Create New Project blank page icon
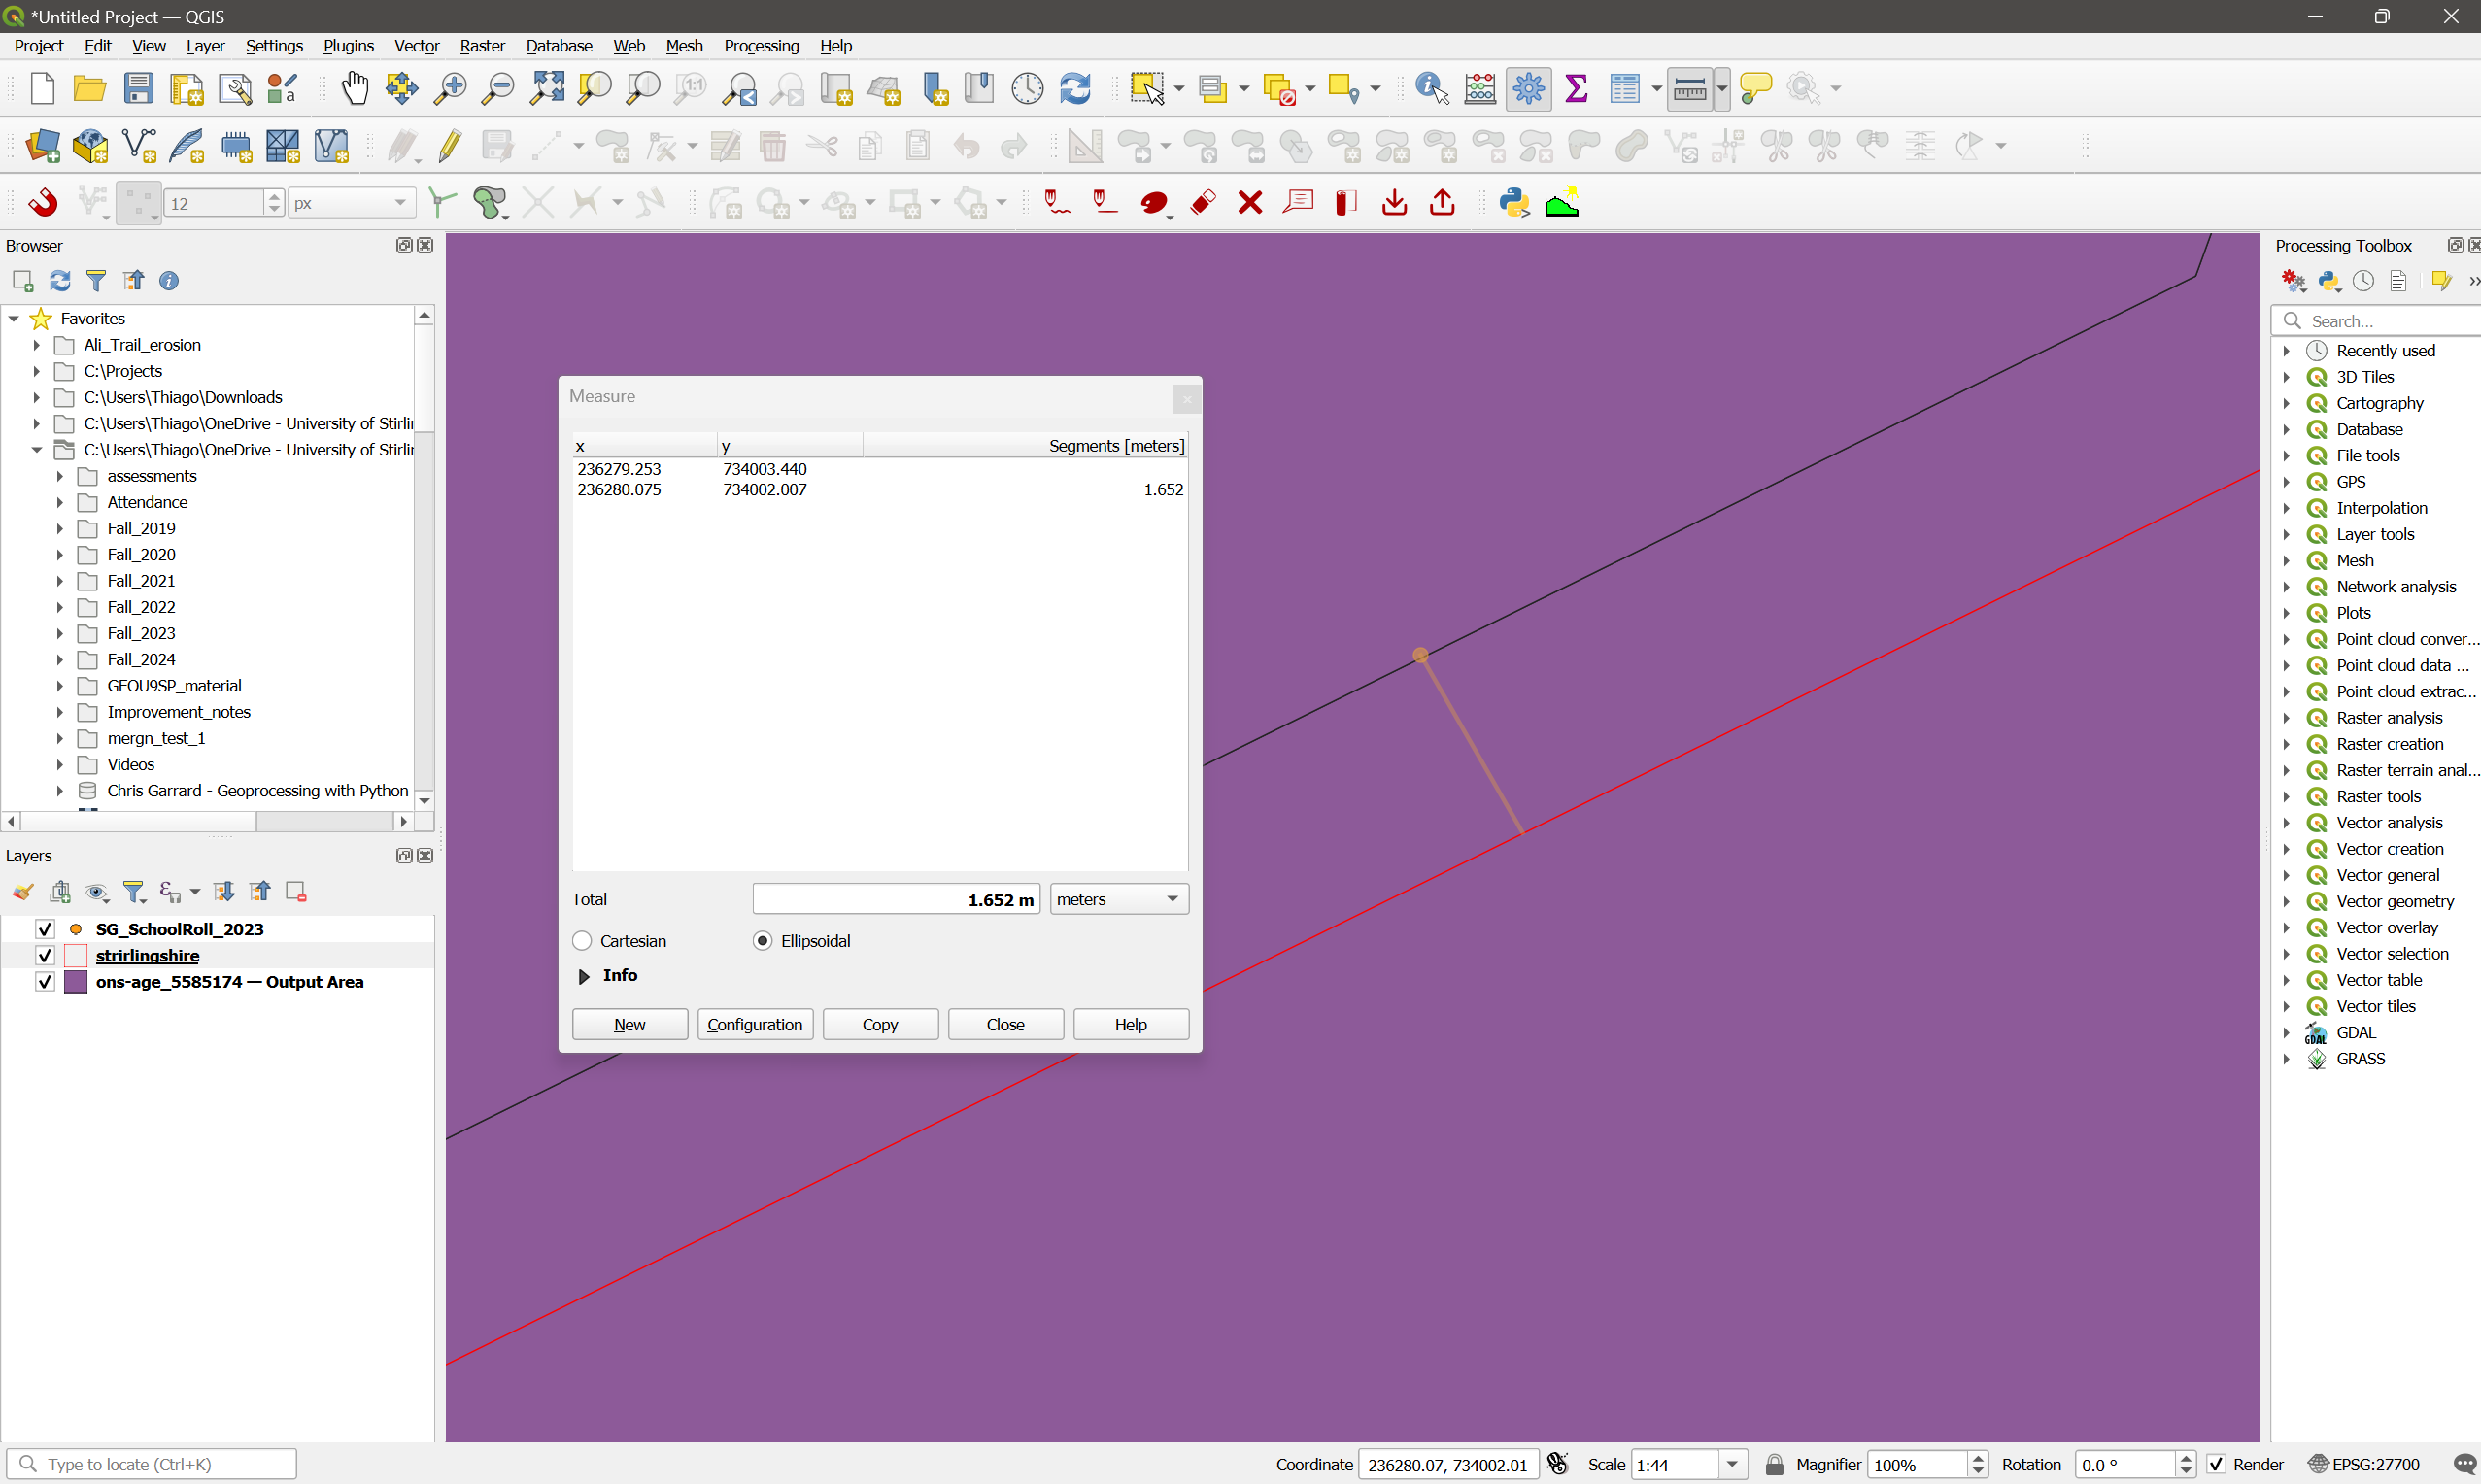This screenshot has width=2481, height=1484. point(42,89)
